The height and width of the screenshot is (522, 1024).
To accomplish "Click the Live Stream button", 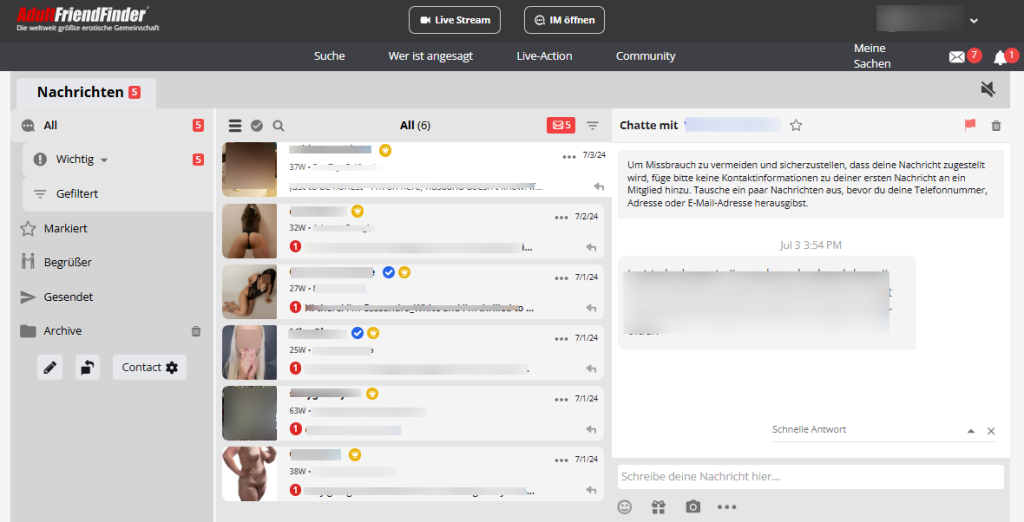I will tap(455, 20).
